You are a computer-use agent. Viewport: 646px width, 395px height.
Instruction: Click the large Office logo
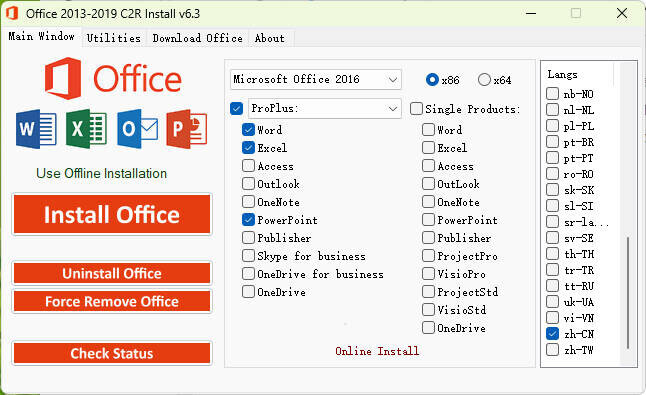point(113,78)
